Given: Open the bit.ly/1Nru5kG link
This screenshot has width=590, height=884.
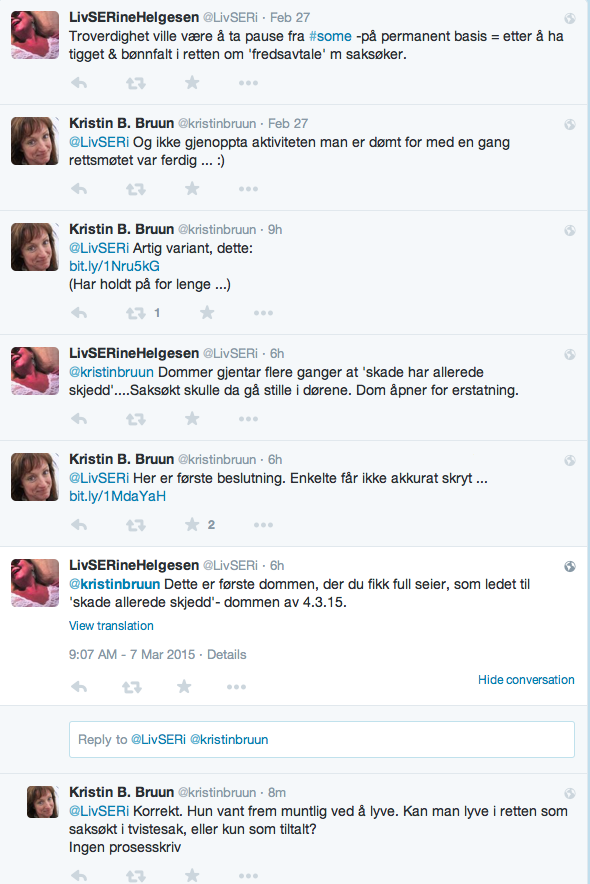Looking at the screenshot, I should (114, 266).
